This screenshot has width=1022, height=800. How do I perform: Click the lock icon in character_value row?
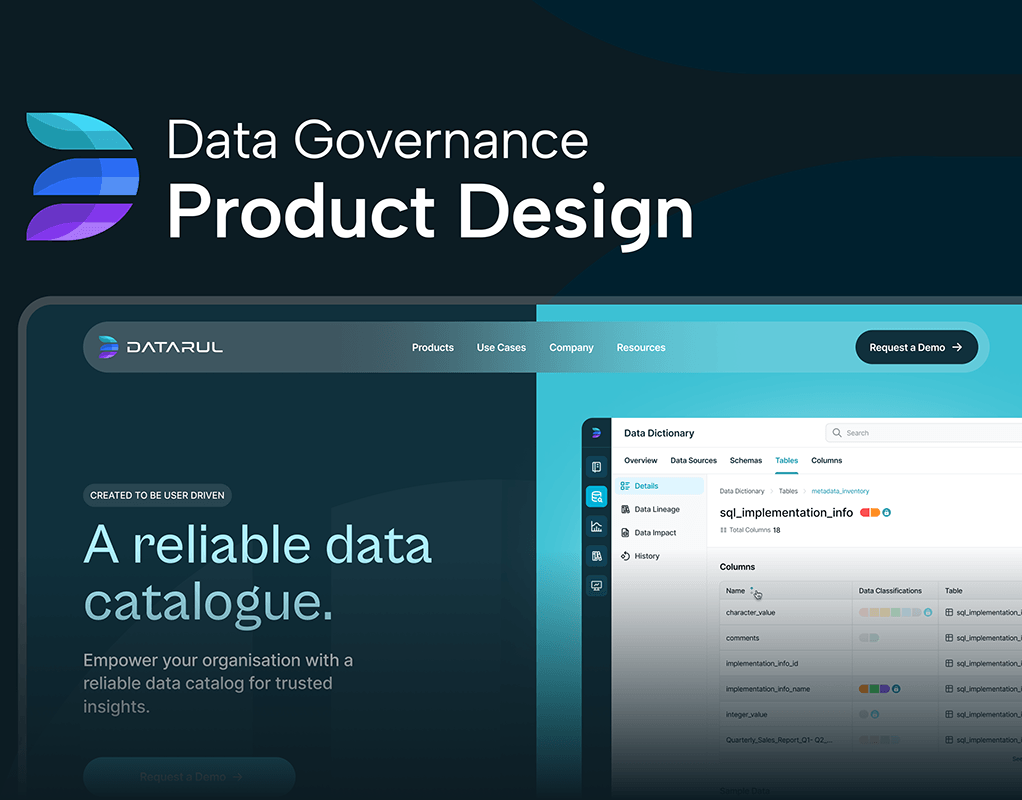pyautogui.click(x=928, y=612)
